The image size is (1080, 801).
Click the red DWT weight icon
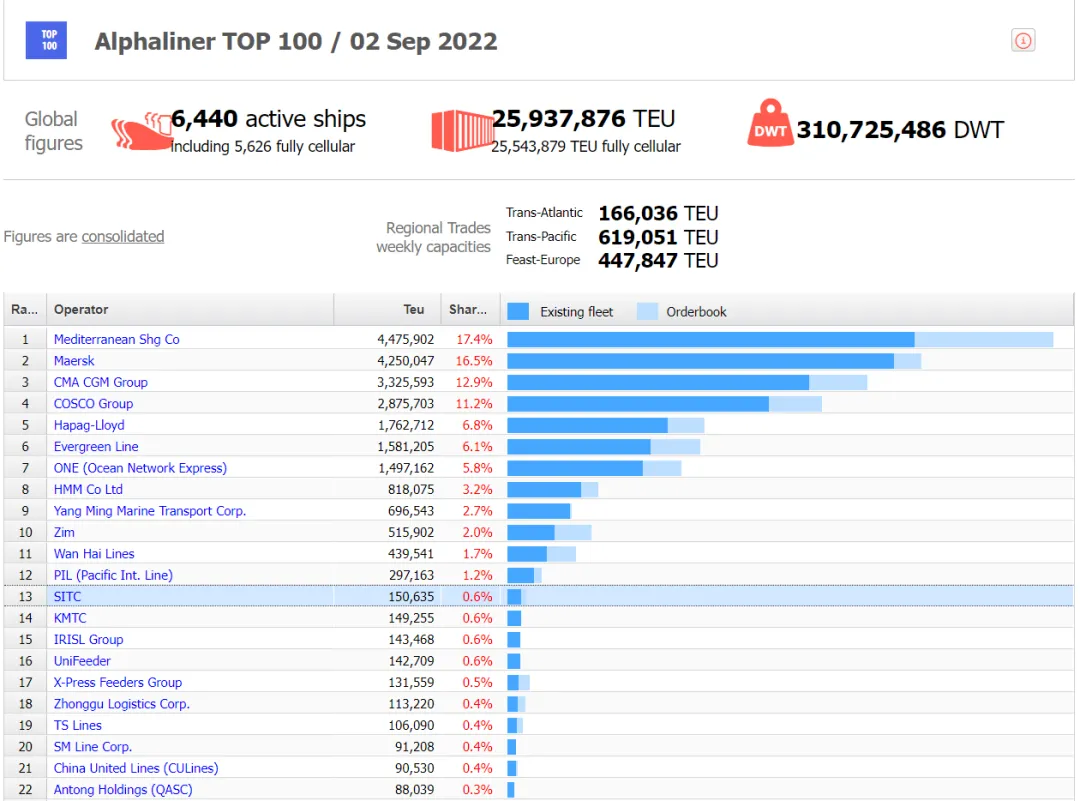(x=770, y=123)
